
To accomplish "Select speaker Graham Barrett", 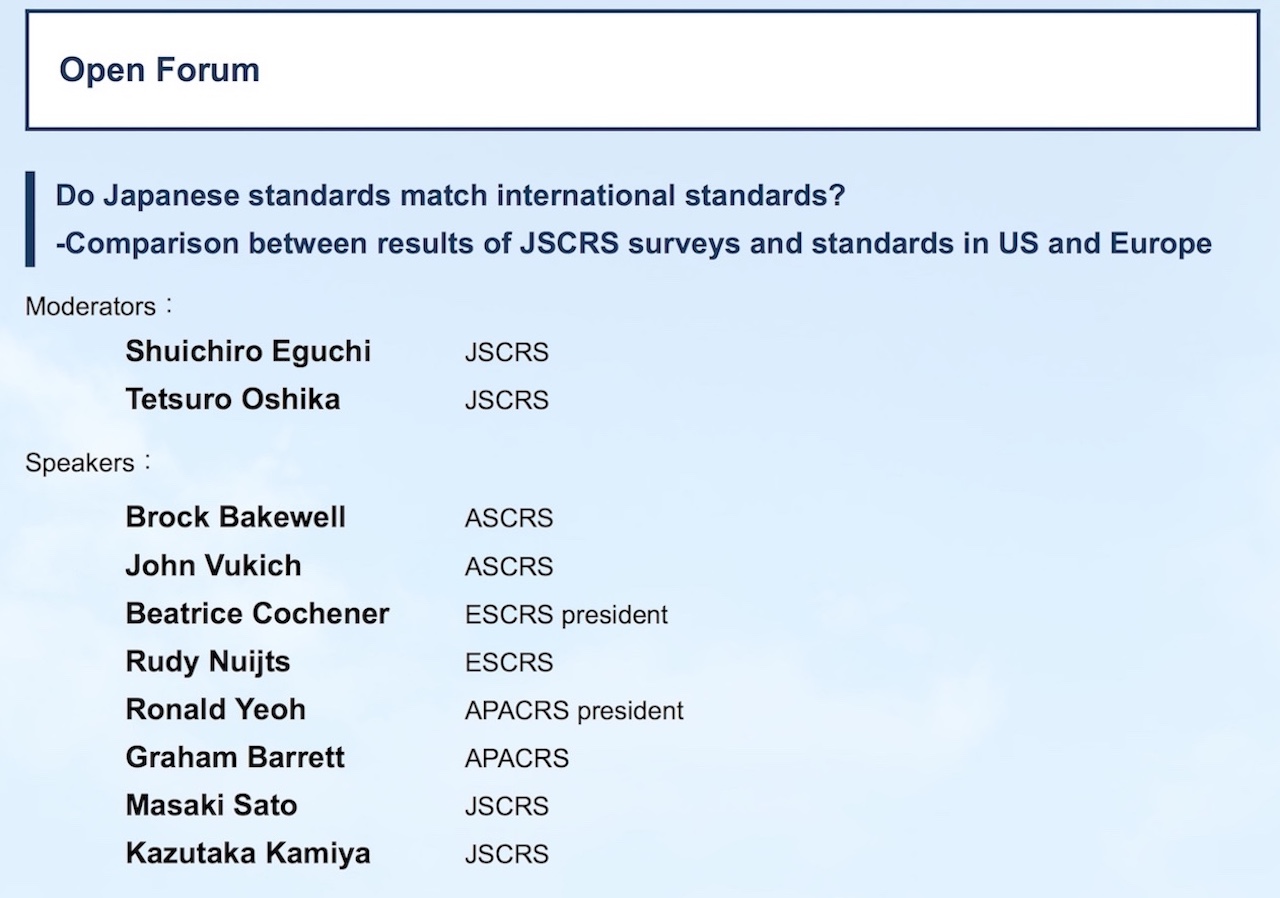I will point(235,757).
